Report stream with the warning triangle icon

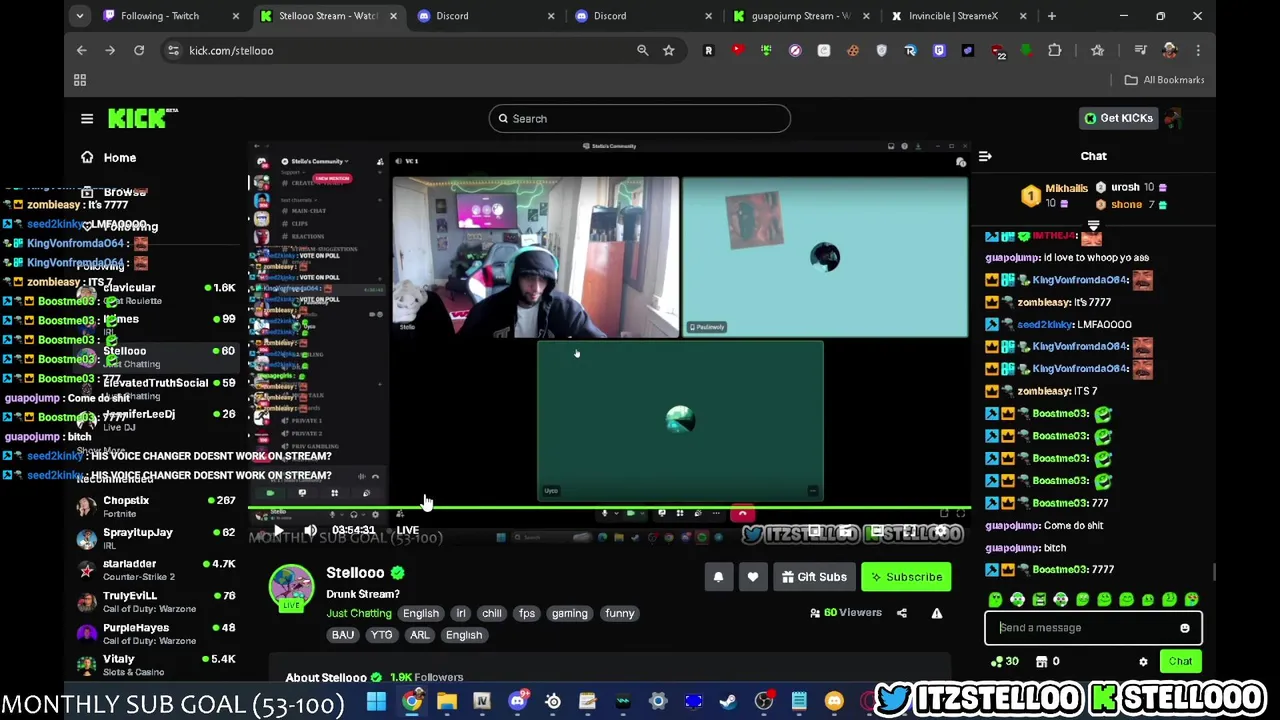click(937, 613)
